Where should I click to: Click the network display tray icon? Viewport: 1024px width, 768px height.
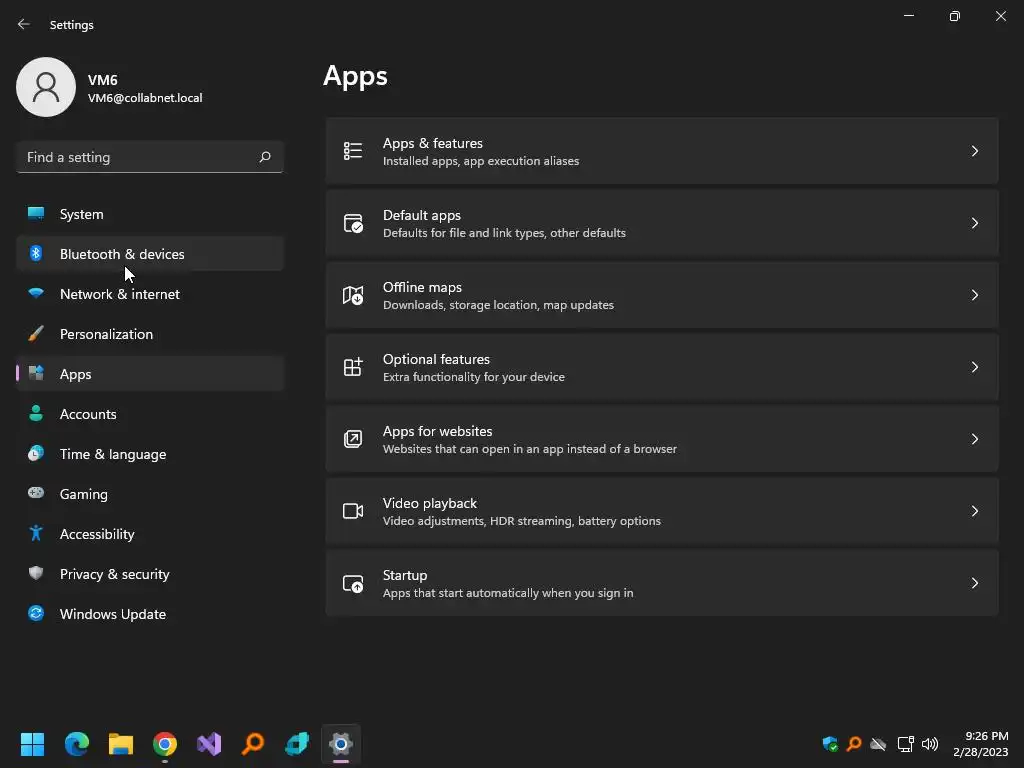pos(905,744)
